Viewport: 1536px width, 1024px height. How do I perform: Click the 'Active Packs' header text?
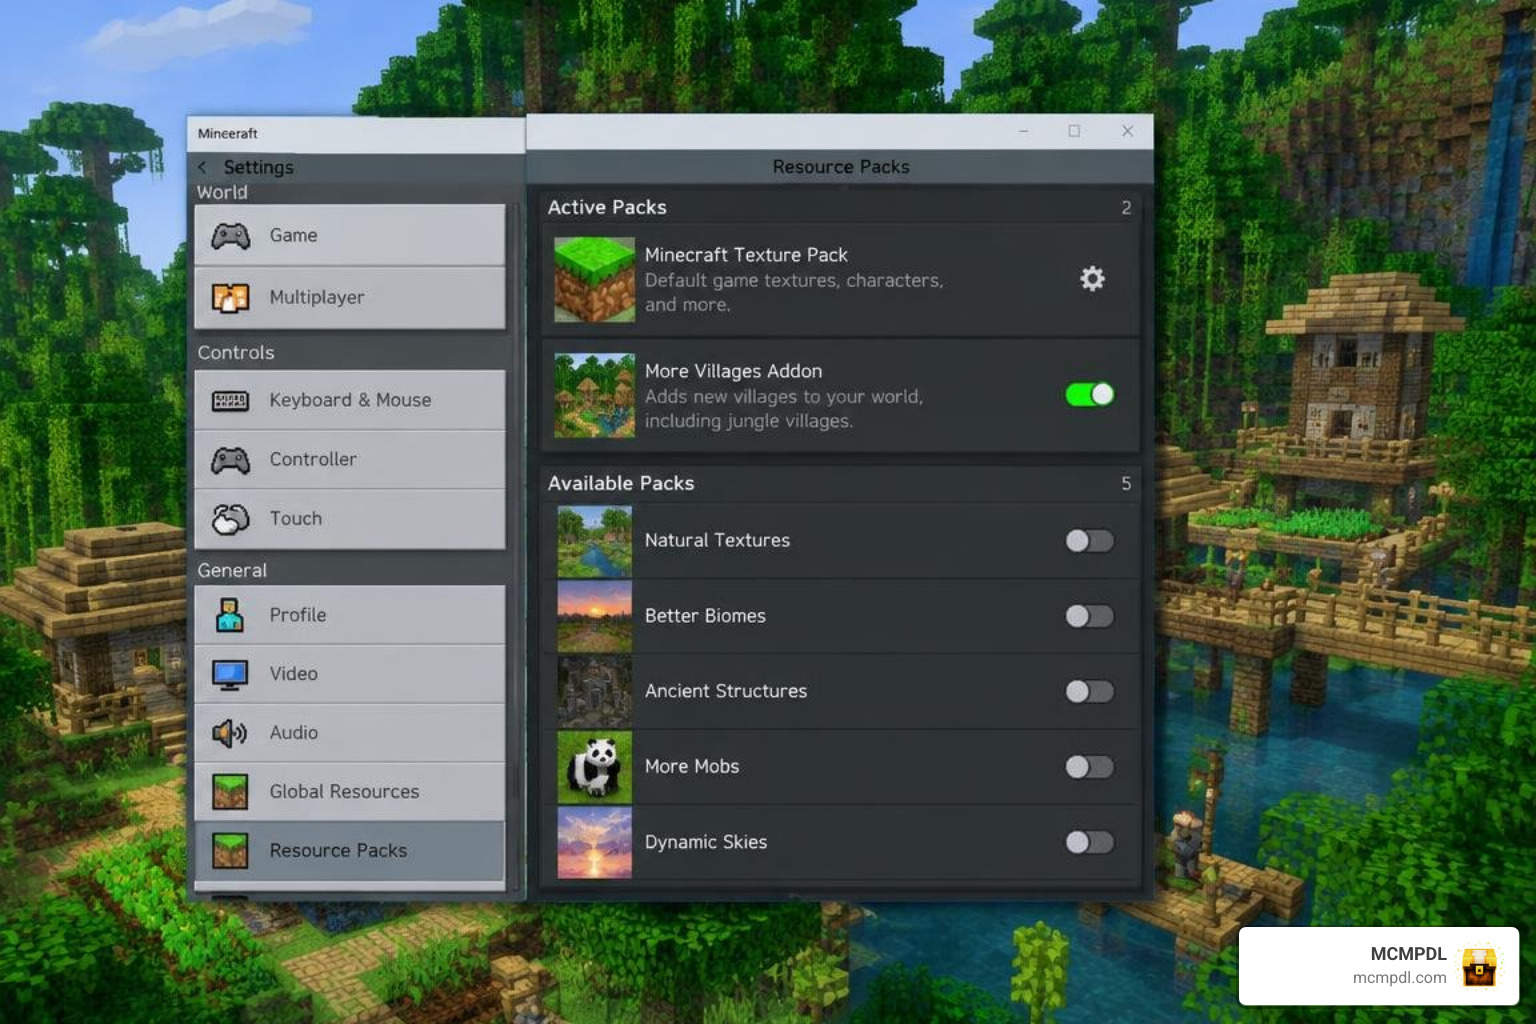[x=607, y=207]
